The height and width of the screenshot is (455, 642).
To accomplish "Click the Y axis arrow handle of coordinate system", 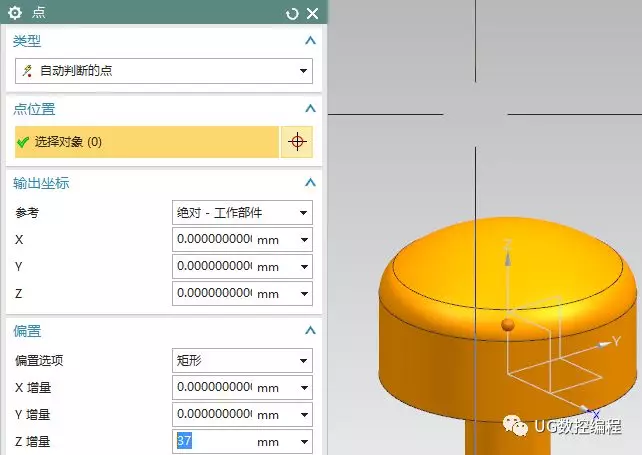I will [x=603, y=345].
